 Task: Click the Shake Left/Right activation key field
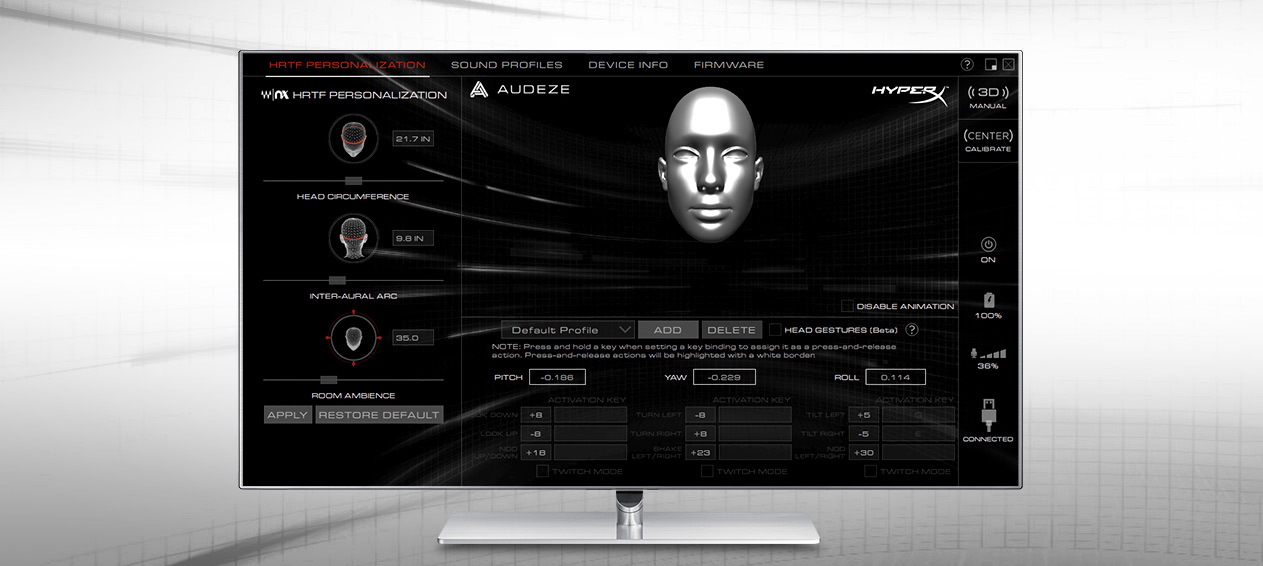coord(755,453)
